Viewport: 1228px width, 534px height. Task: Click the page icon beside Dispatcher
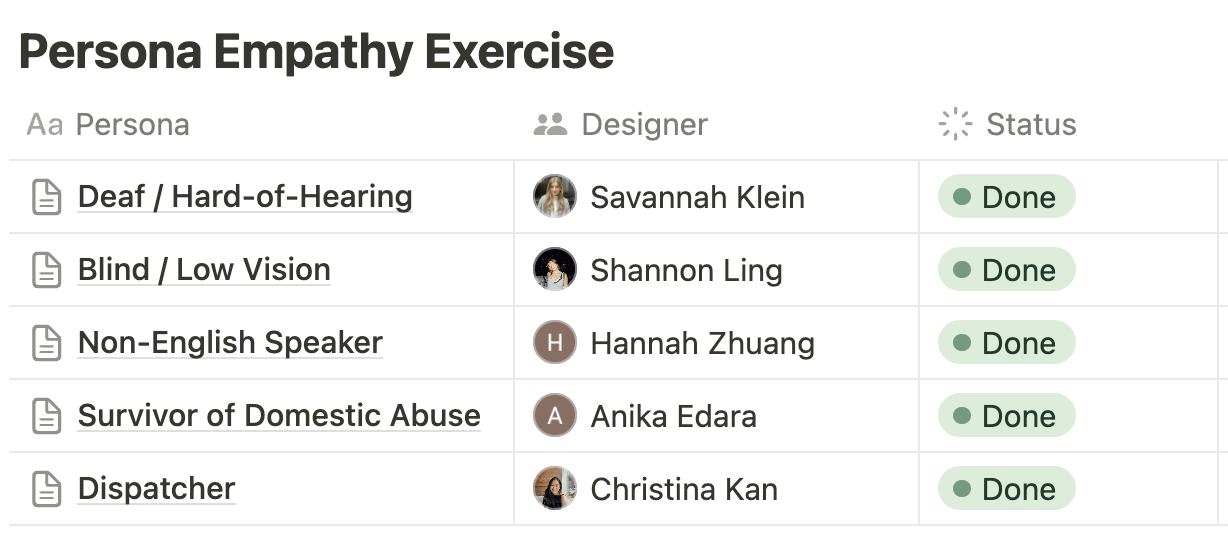point(47,489)
